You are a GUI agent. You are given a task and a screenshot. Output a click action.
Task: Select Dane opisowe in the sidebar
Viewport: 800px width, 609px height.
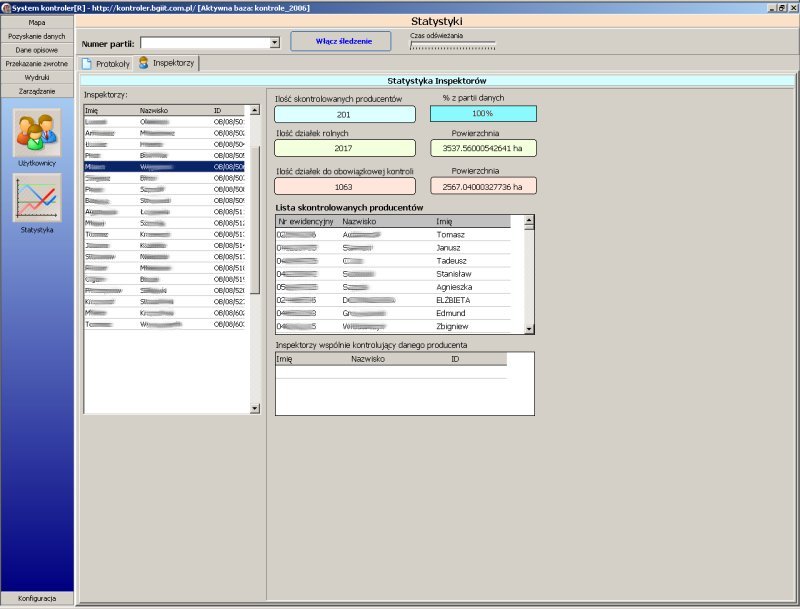point(37,50)
